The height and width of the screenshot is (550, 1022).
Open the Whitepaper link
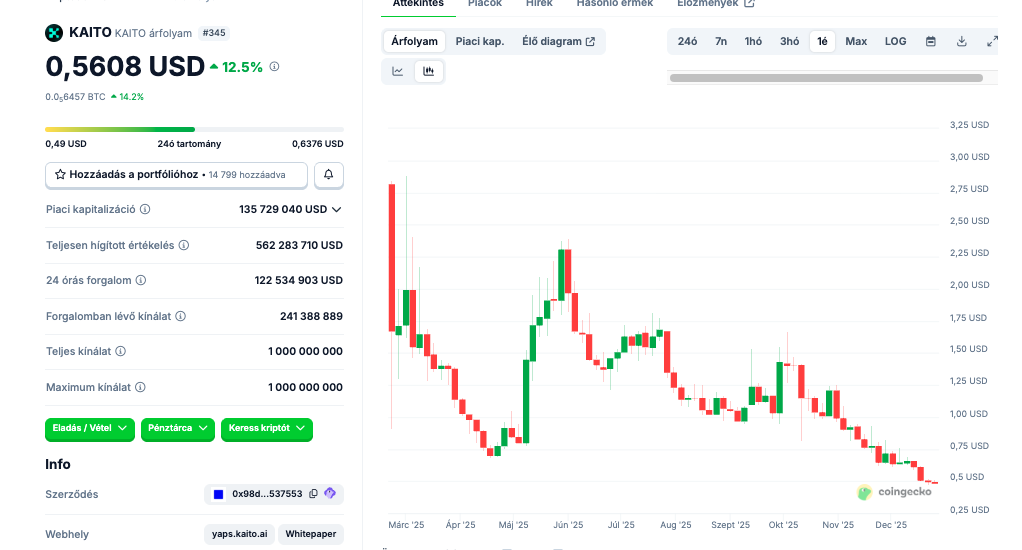coord(310,534)
